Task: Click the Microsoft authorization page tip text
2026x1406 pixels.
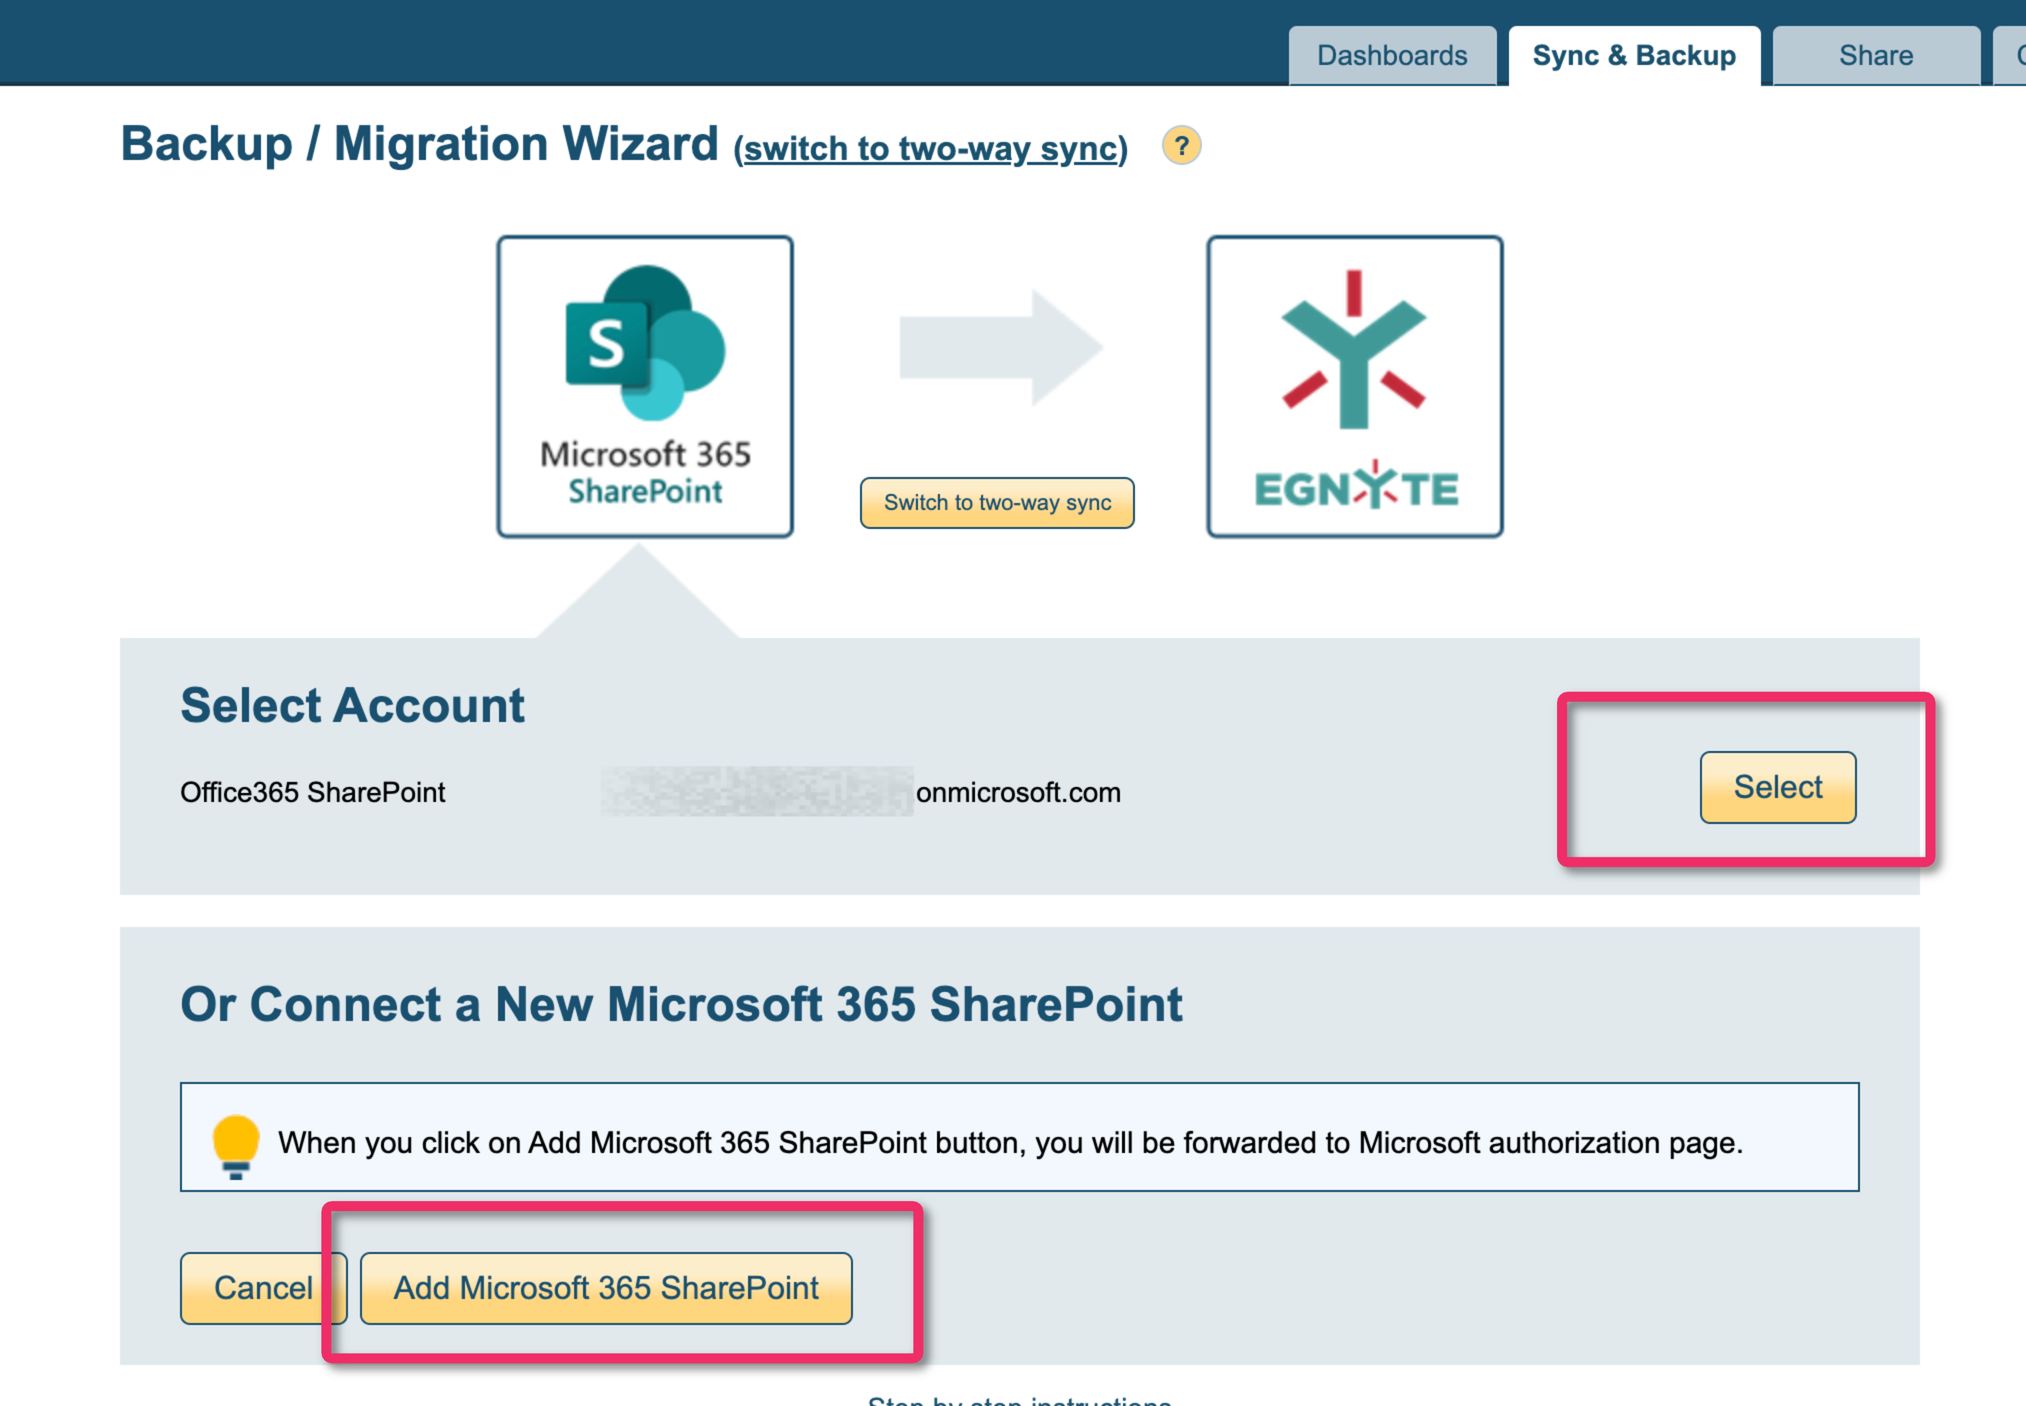Action: [1010, 1142]
